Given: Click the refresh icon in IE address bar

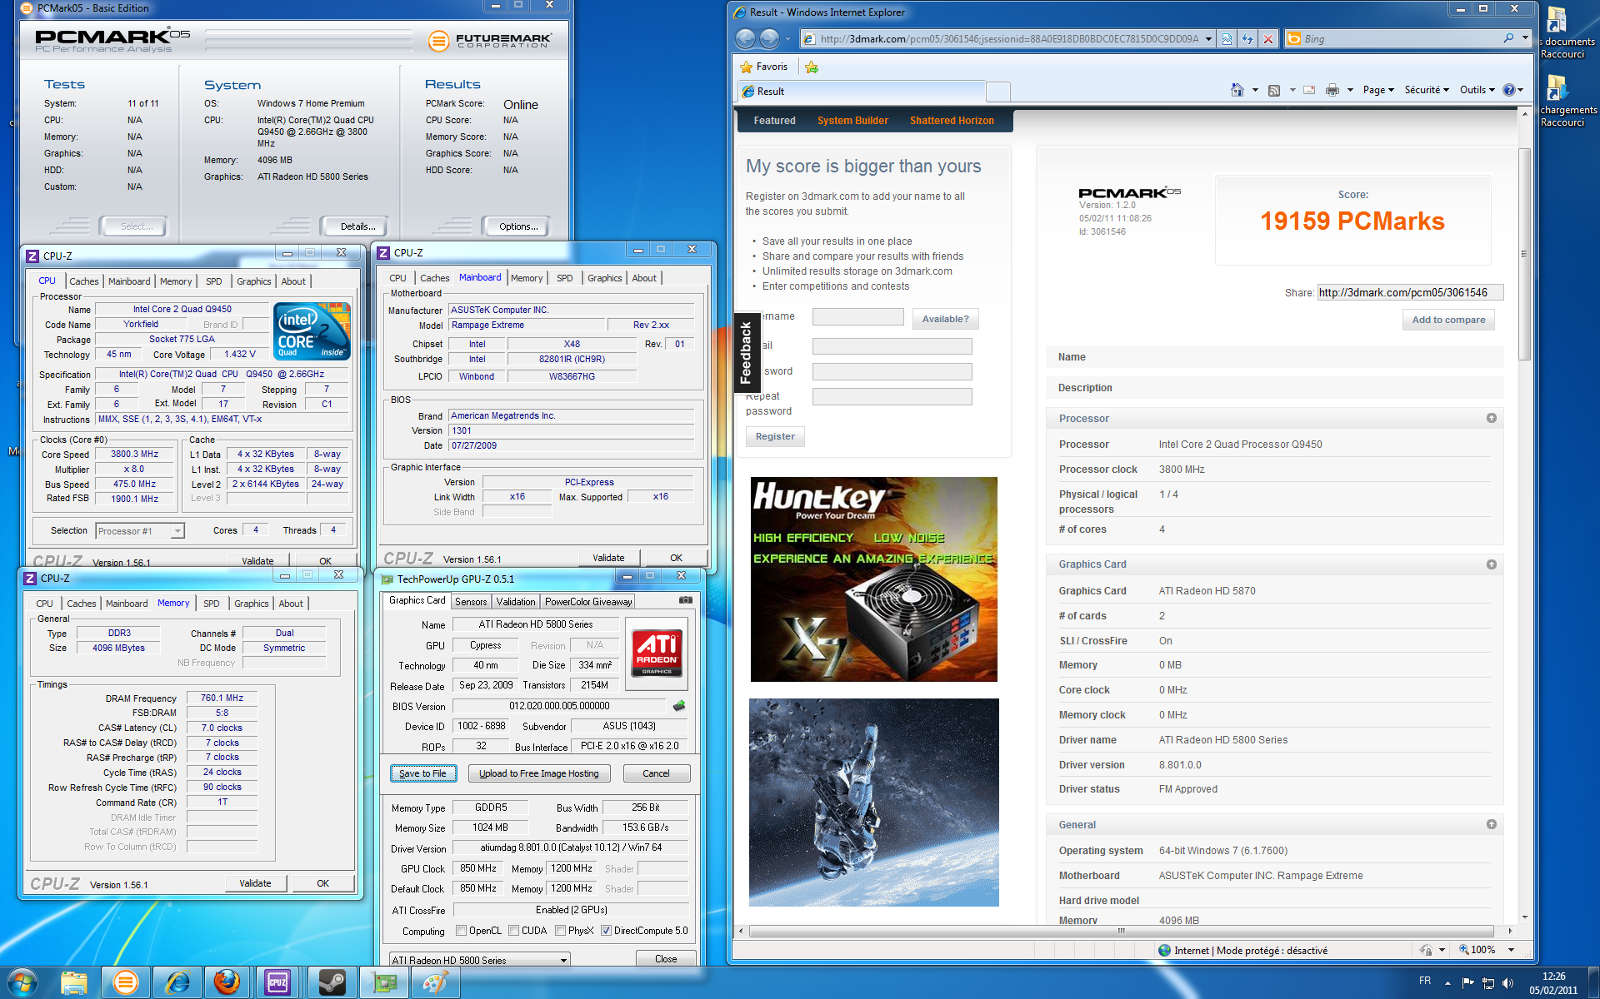Looking at the screenshot, I should tap(1247, 39).
